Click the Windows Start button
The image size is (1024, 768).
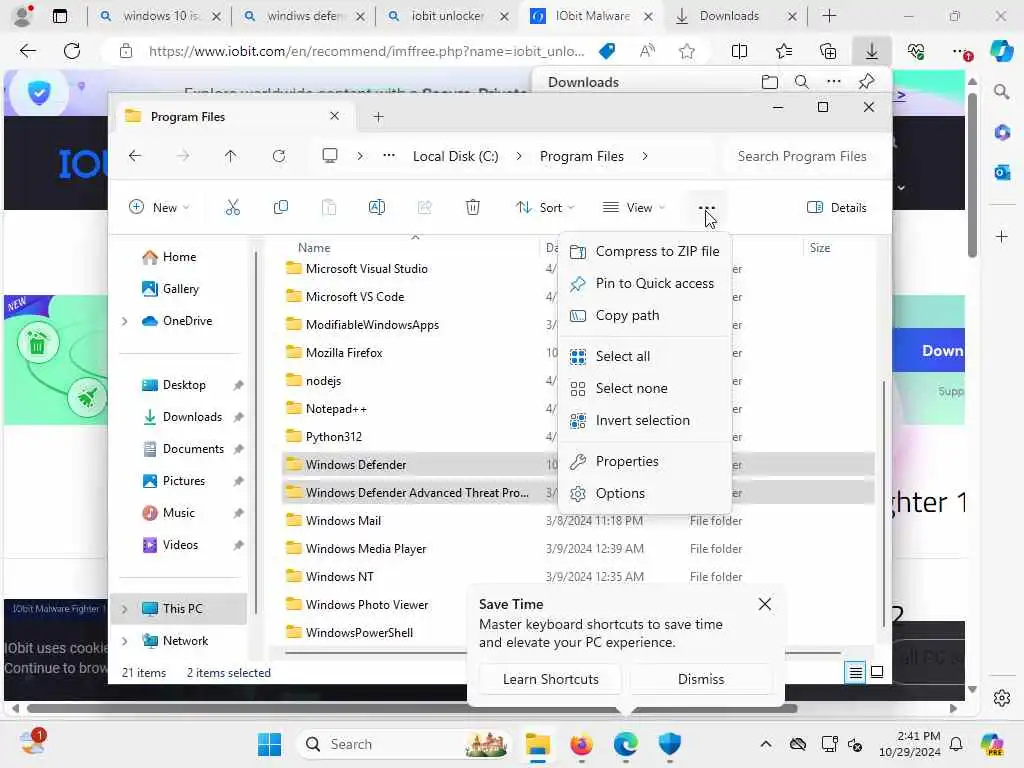269,744
